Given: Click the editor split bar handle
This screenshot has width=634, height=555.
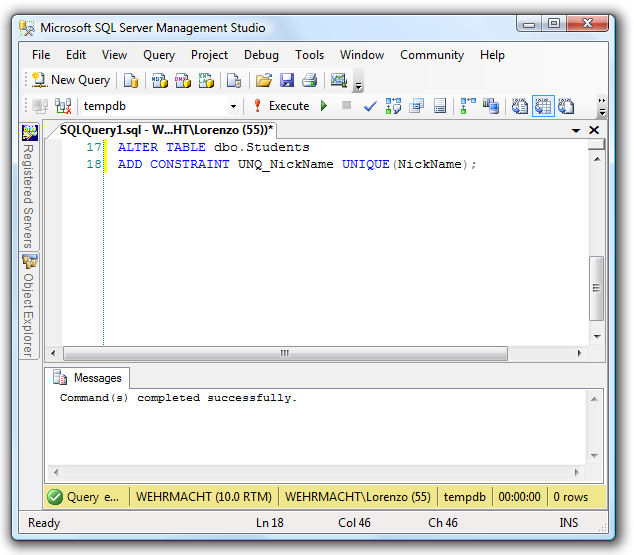Looking at the screenshot, I should 596,144.
